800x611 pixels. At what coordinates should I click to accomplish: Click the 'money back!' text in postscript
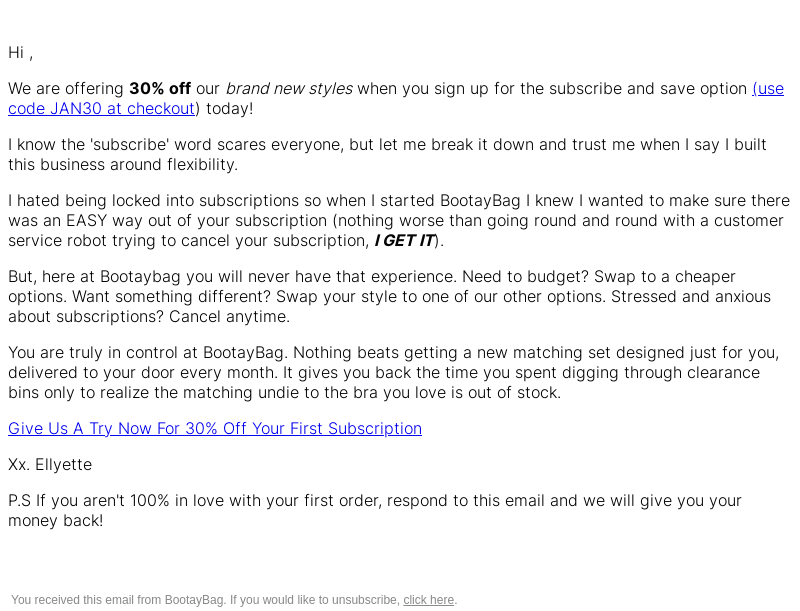pos(56,521)
